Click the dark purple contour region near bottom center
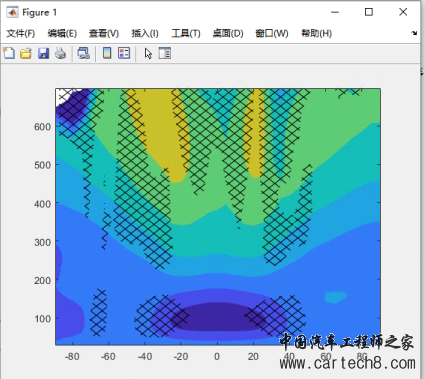Image resolution: width=425 pixels, height=379 pixels. [217, 317]
